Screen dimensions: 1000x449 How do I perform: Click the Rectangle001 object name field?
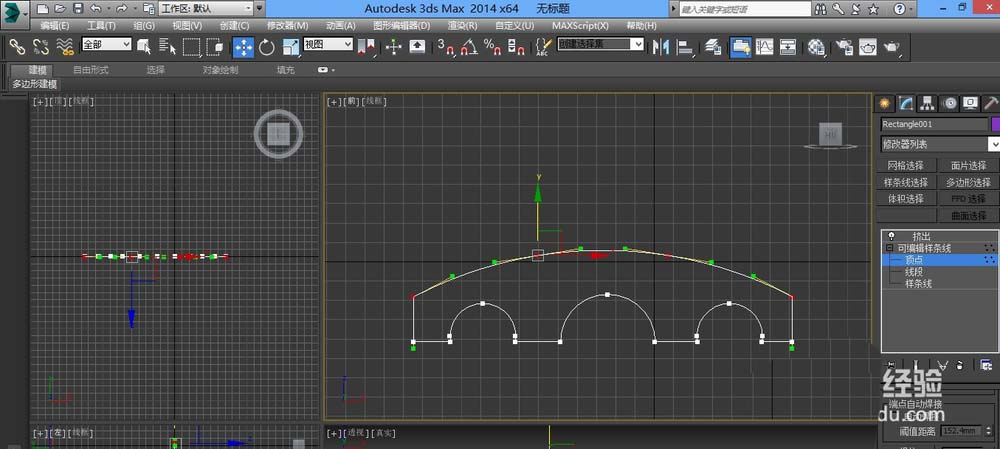click(935, 124)
